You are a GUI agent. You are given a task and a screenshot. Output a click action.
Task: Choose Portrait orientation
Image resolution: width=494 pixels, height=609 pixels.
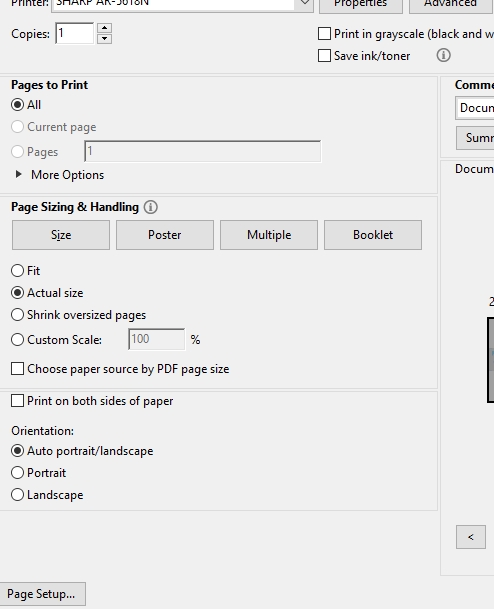click(x=17, y=473)
